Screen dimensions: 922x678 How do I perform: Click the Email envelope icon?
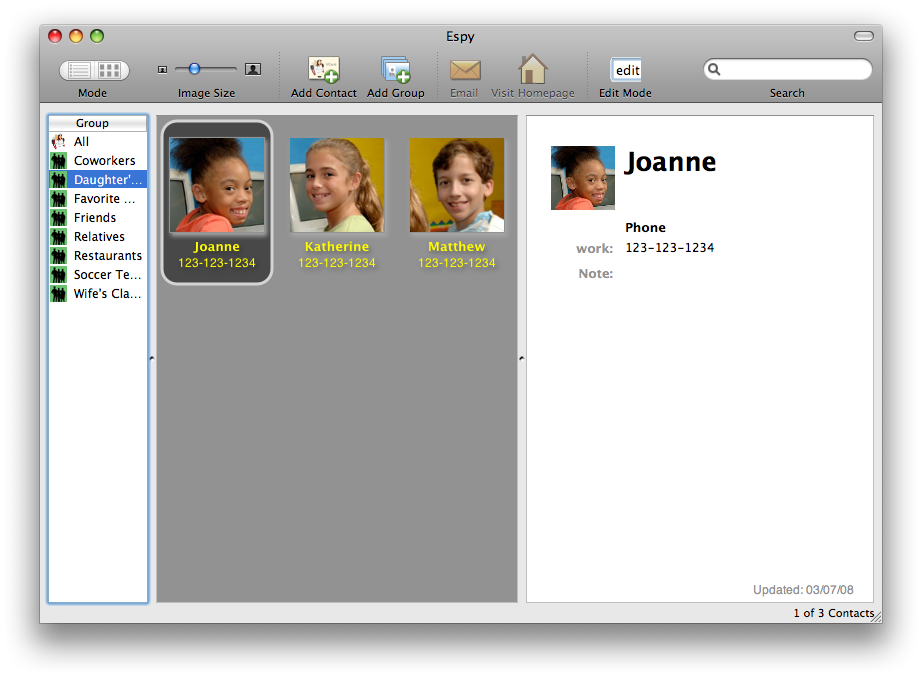tap(465, 70)
